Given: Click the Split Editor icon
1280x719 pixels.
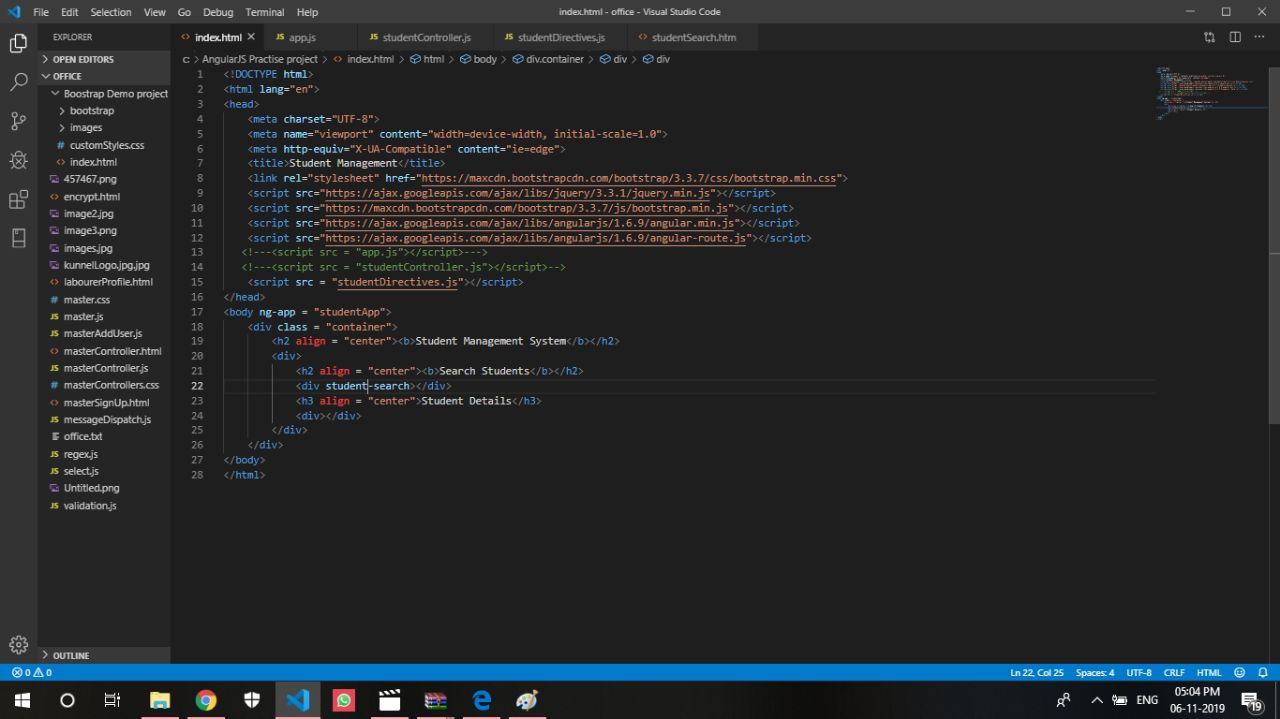Looking at the screenshot, I should coord(1235,37).
